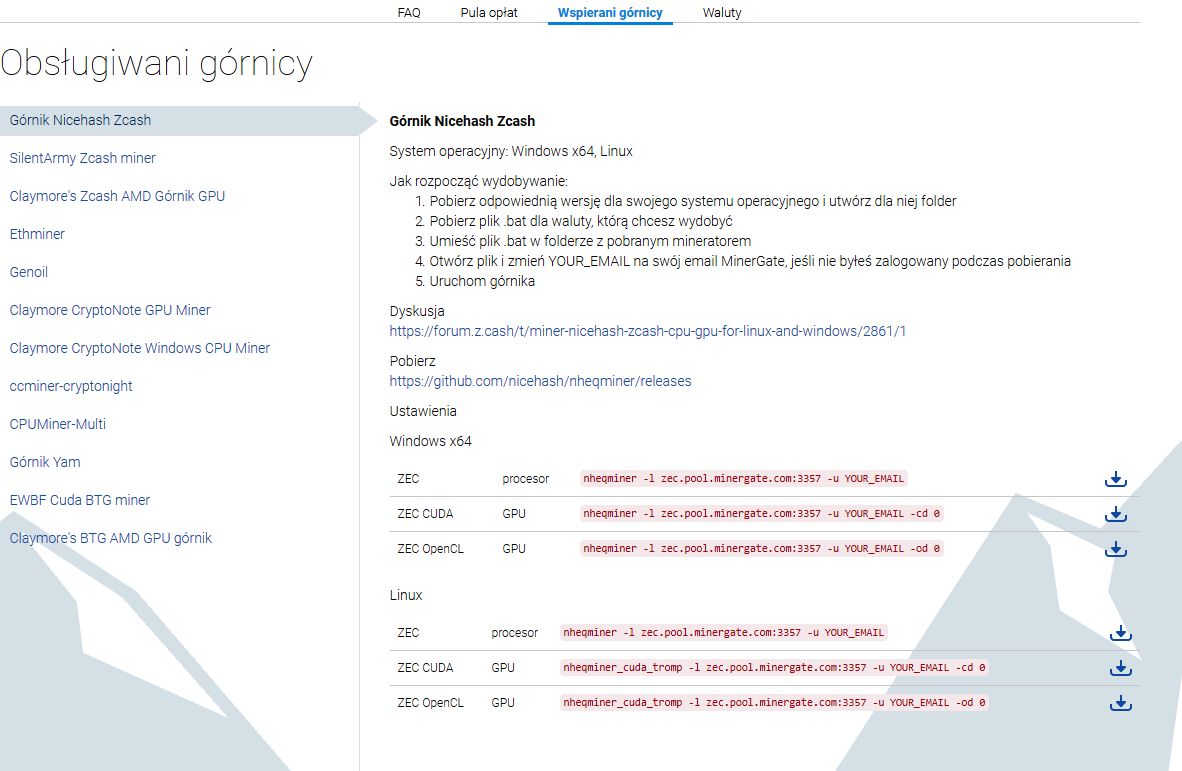
Task: Open the CPUMiner-Multi entry
Action: coord(57,424)
